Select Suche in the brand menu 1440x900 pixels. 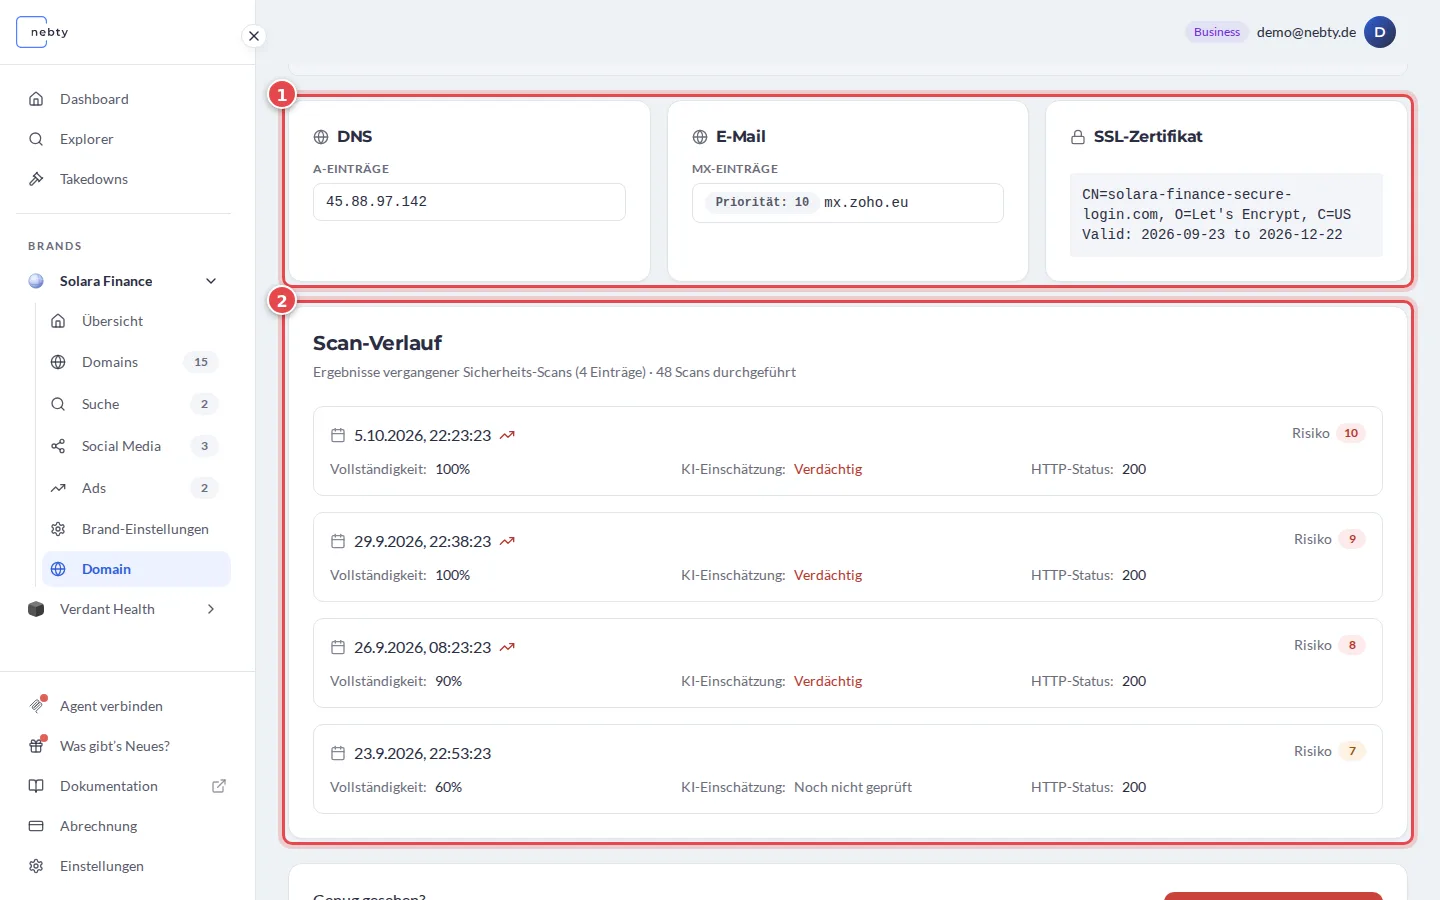pyautogui.click(x=136, y=404)
